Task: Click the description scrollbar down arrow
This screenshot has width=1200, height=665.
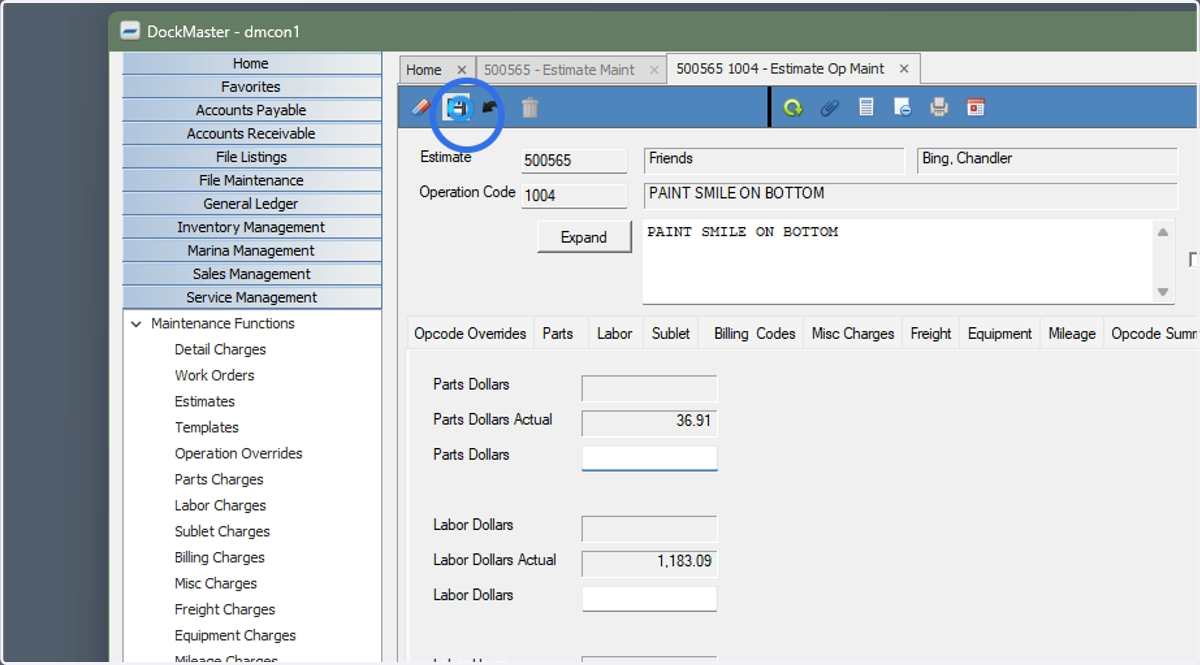Action: tap(1163, 292)
